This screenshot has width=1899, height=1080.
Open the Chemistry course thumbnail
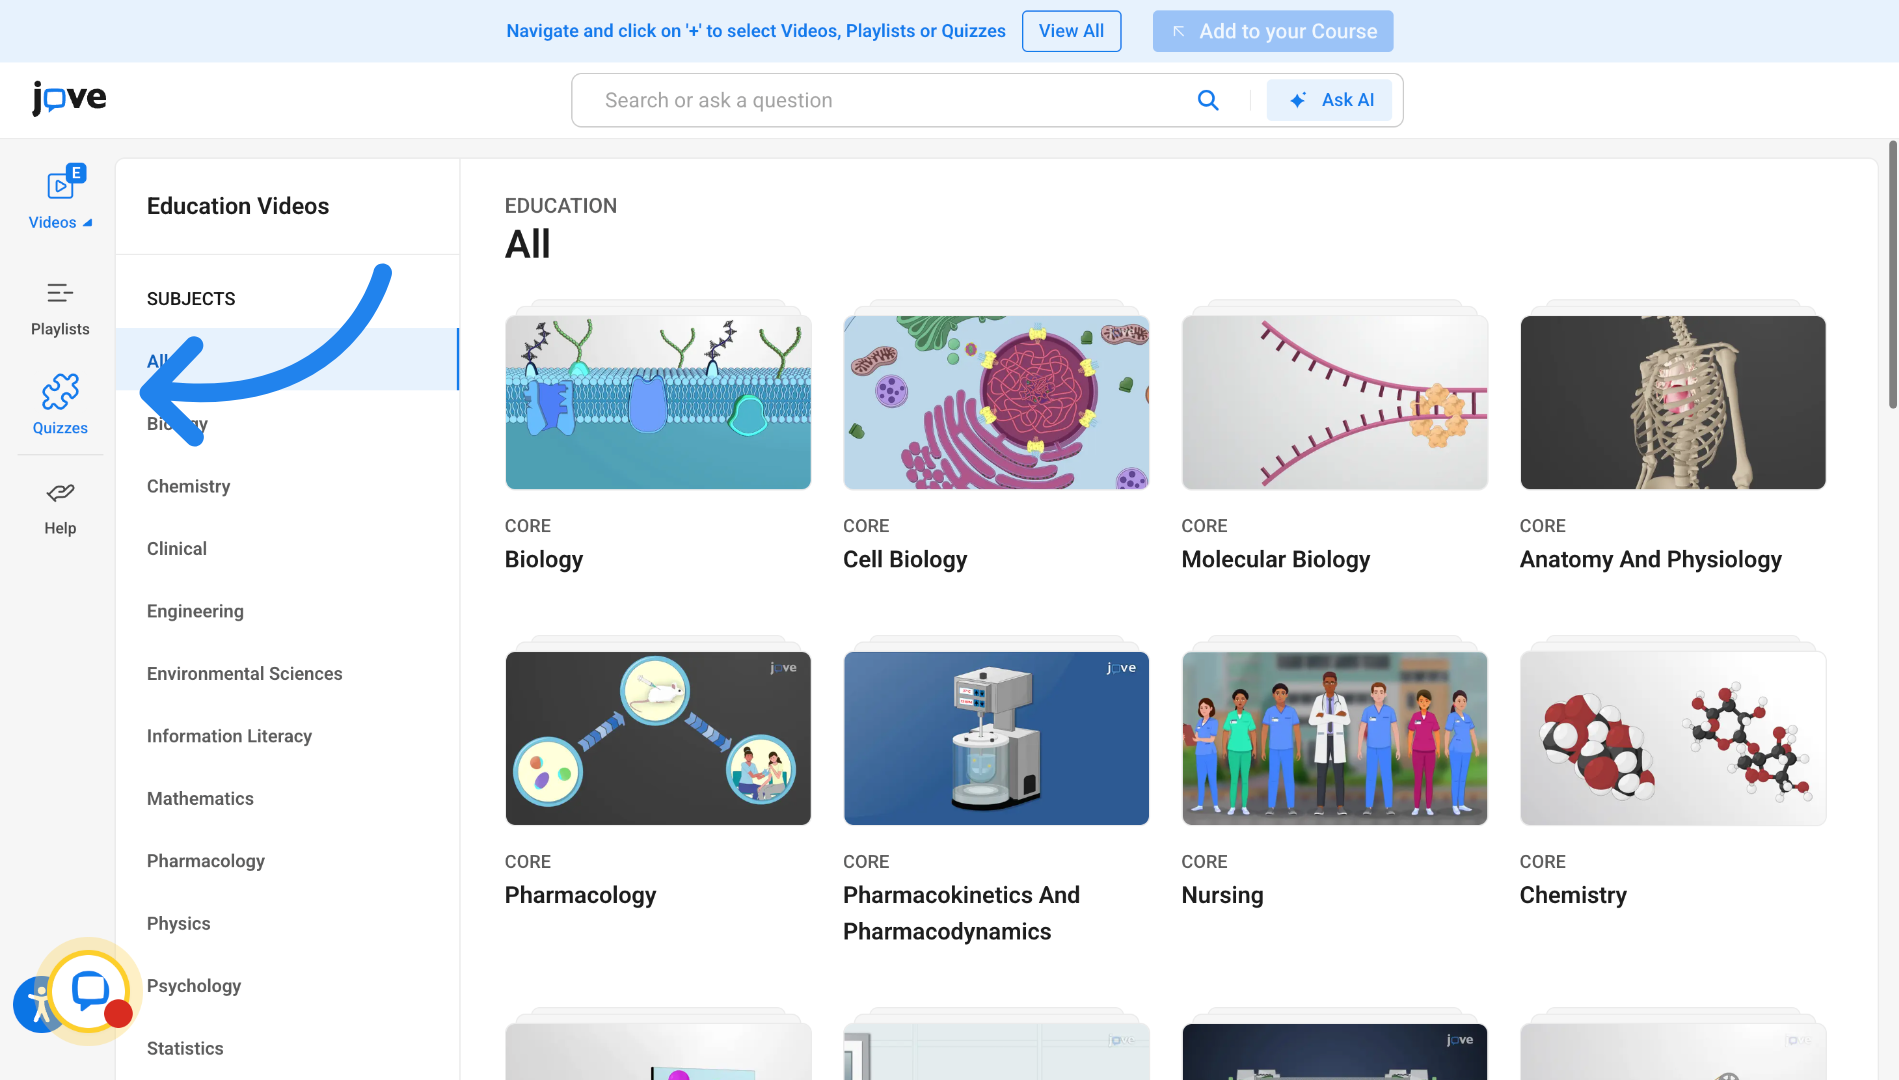pyautogui.click(x=1673, y=738)
